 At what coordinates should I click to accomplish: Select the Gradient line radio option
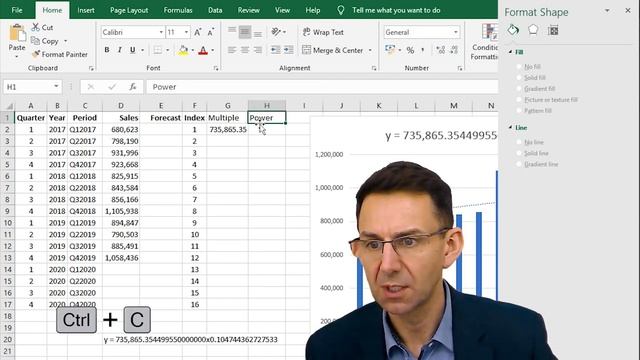519,164
